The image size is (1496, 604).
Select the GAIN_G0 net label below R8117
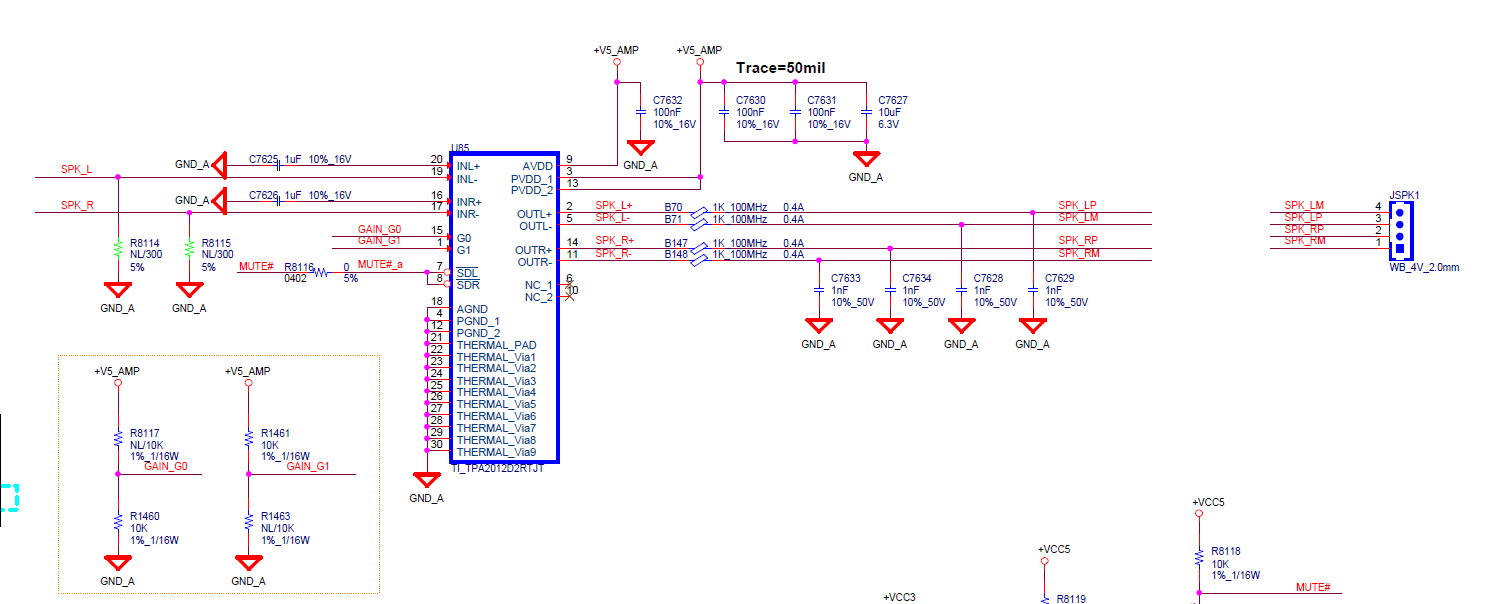pyautogui.click(x=166, y=466)
